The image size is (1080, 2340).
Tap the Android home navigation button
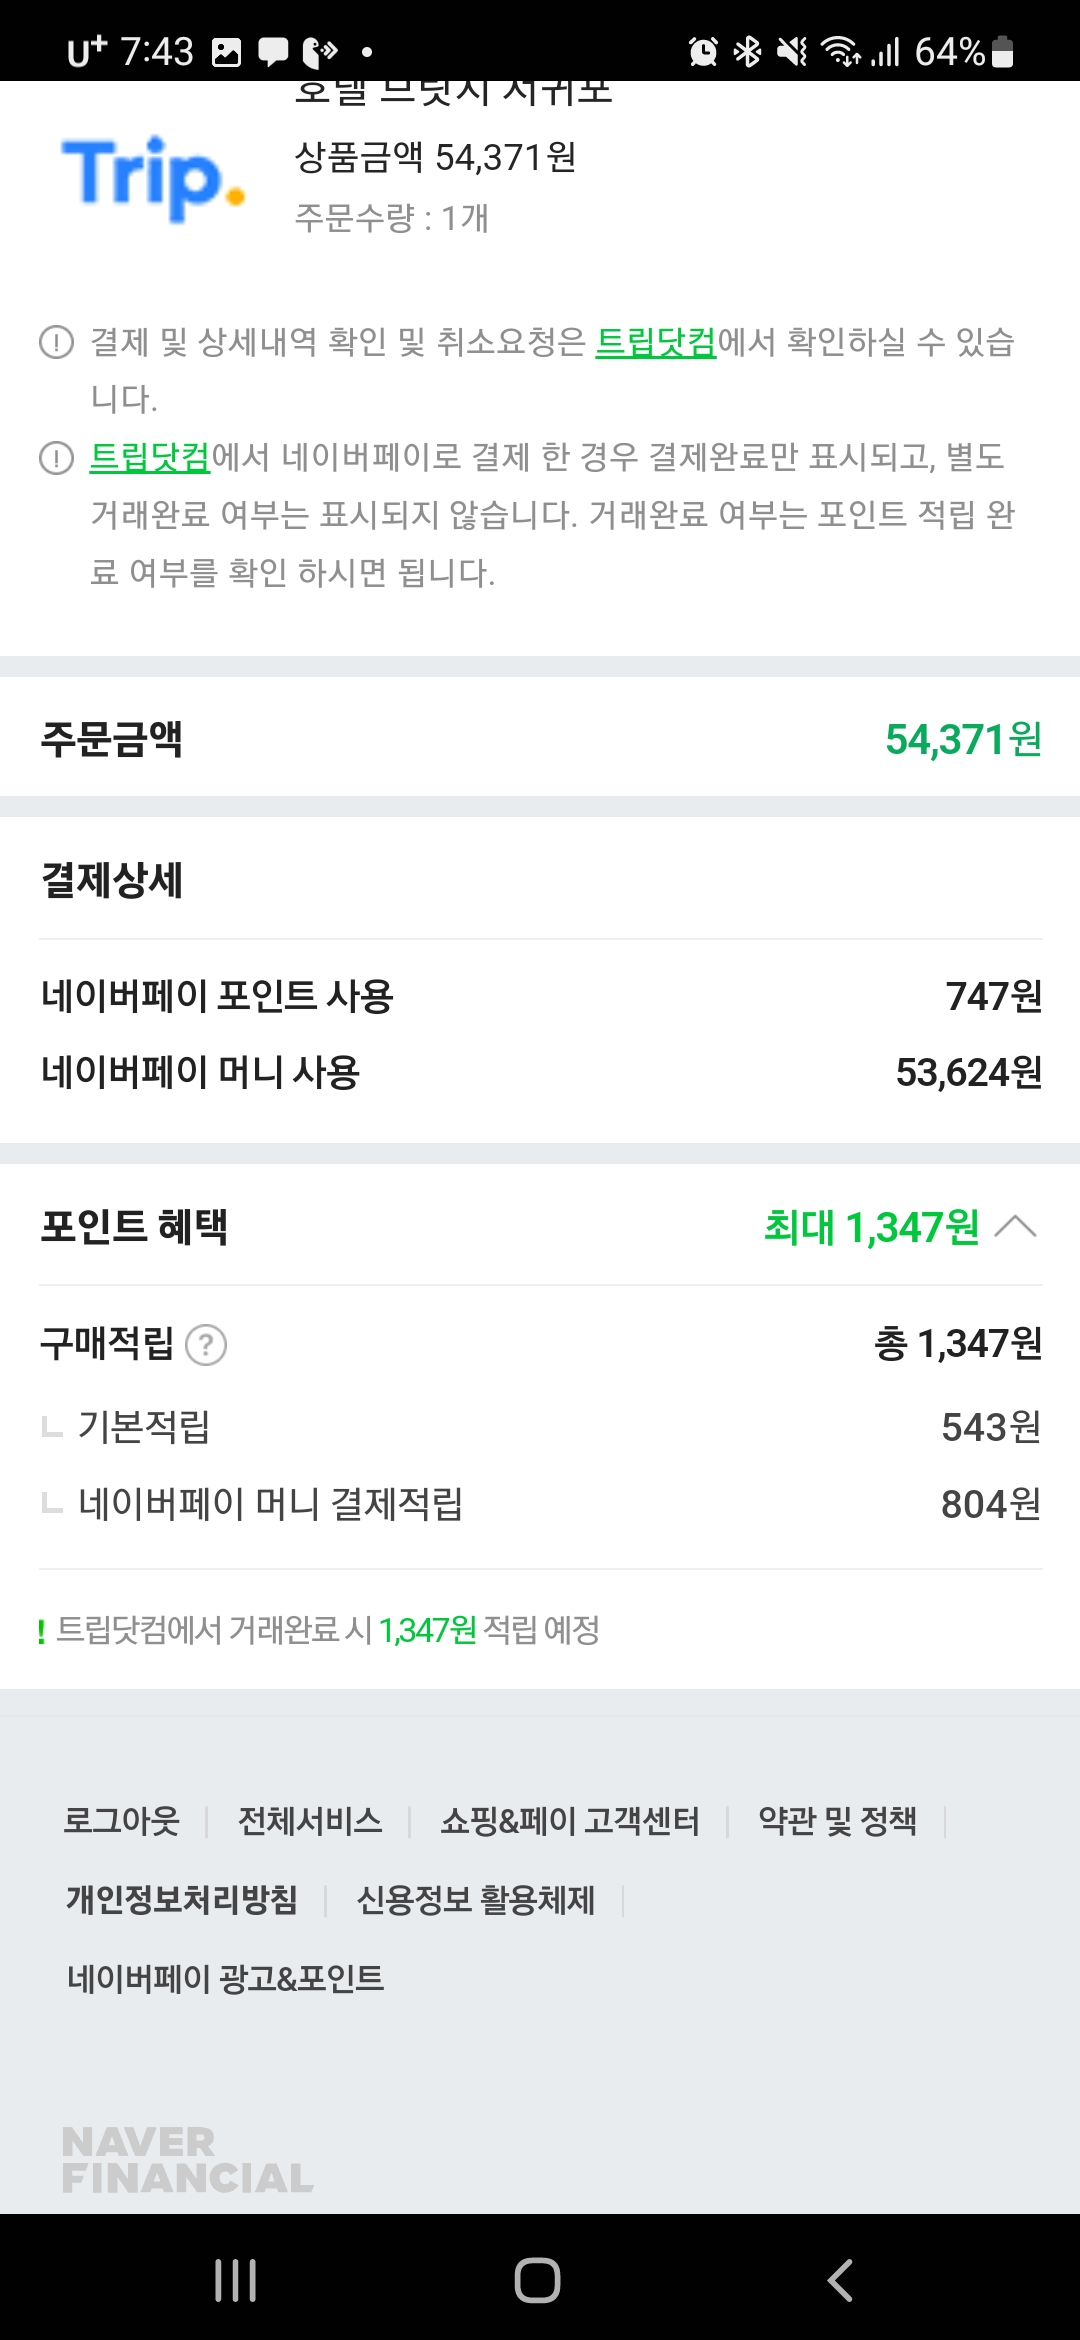(x=537, y=2280)
